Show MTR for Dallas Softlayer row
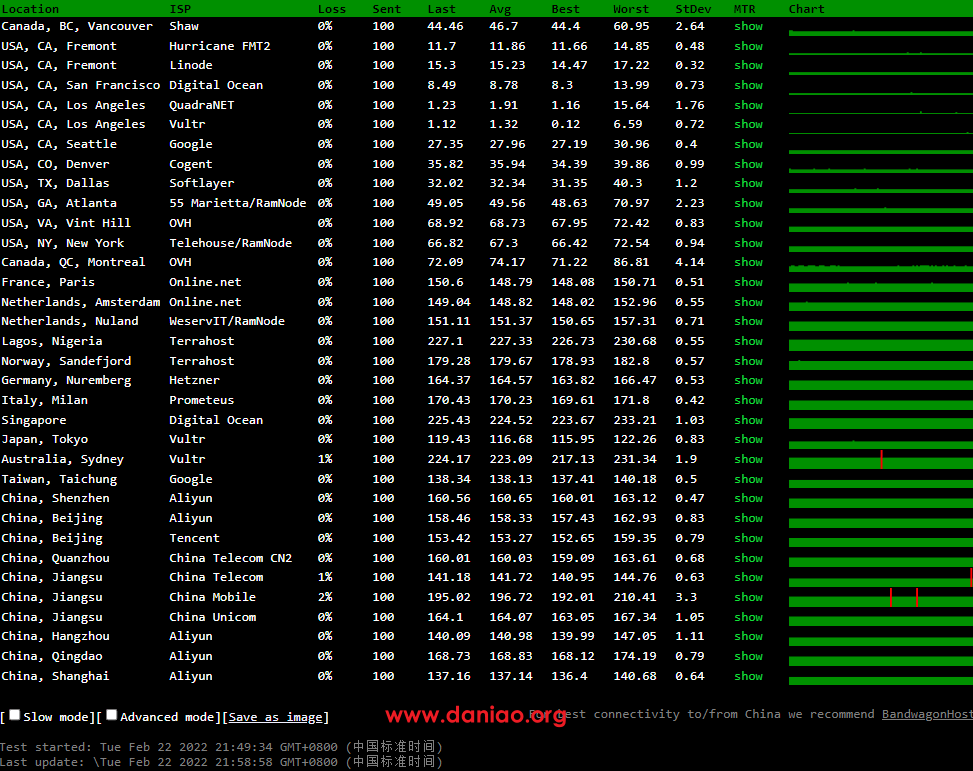 point(748,183)
